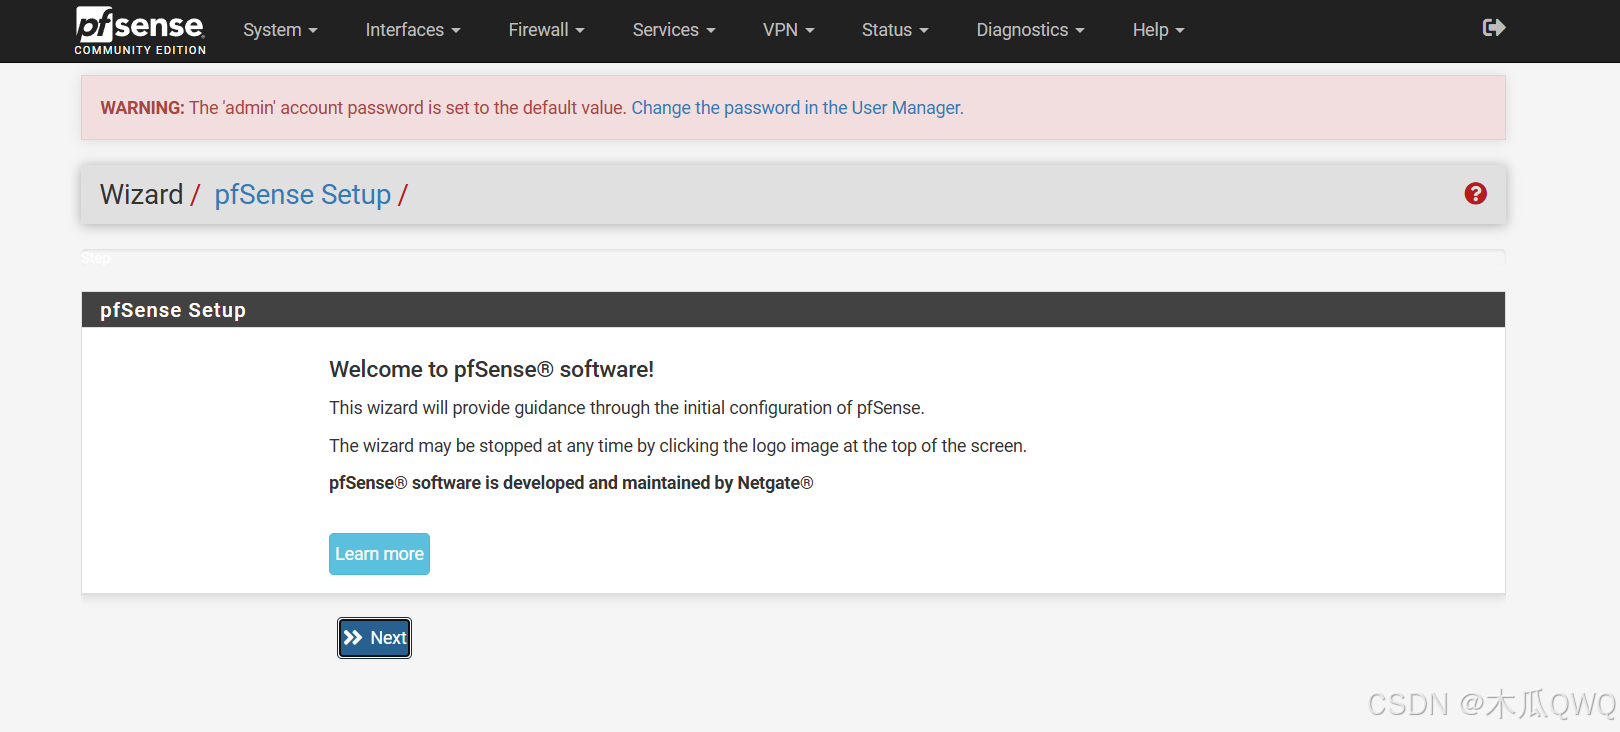Click the logout icon in the navbar

pyautogui.click(x=1494, y=28)
